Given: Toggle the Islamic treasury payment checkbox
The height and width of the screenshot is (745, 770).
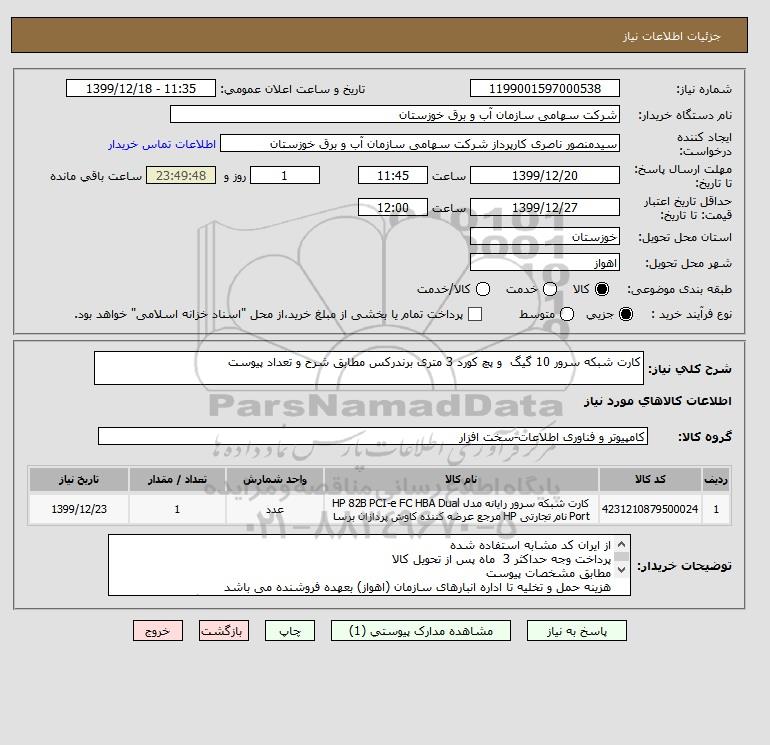Looking at the screenshot, I should click(475, 314).
